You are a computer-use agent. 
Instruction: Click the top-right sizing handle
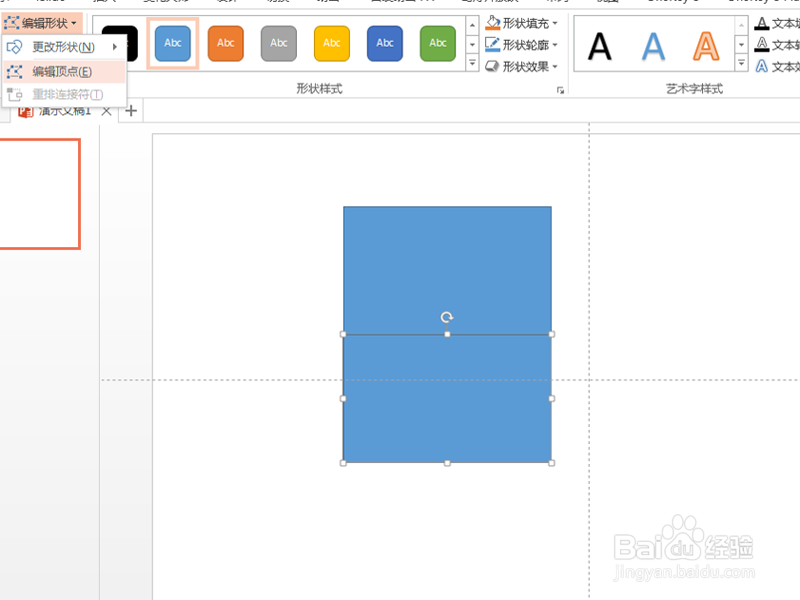point(552,334)
